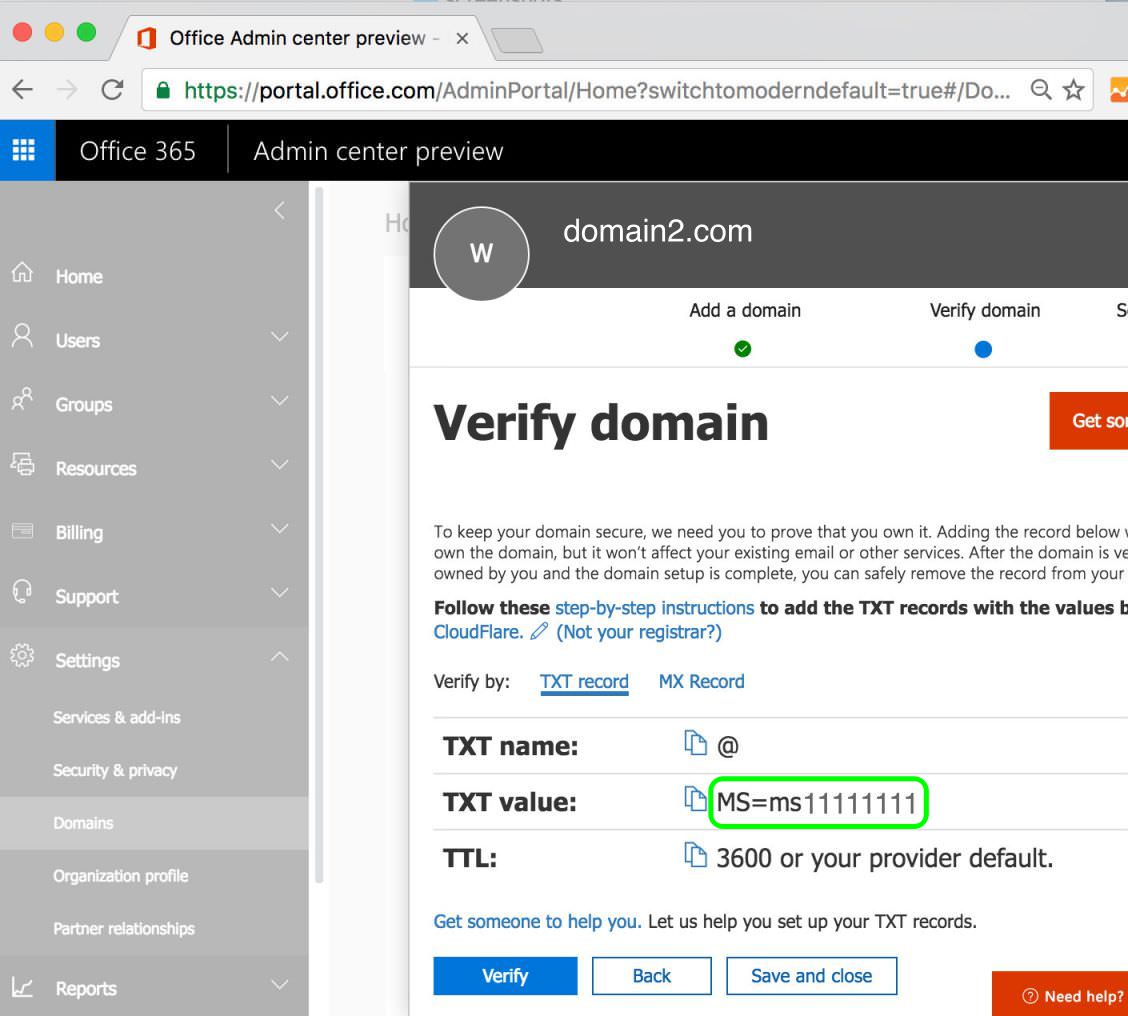Click the orange extension icon beside the address bar
1128x1016 pixels.
(x=1119, y=90)
